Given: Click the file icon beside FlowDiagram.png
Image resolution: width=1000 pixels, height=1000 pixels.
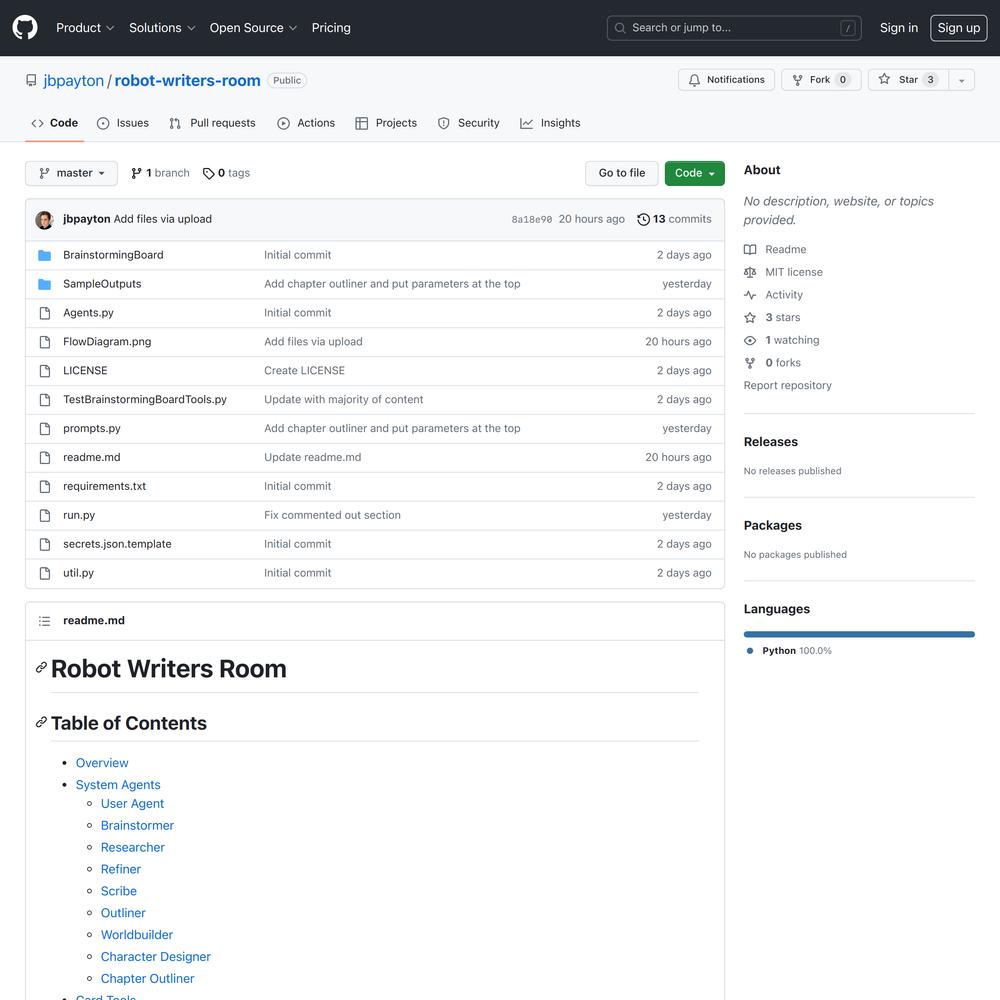Looking at the screenshot, I should tap(45, 342).
